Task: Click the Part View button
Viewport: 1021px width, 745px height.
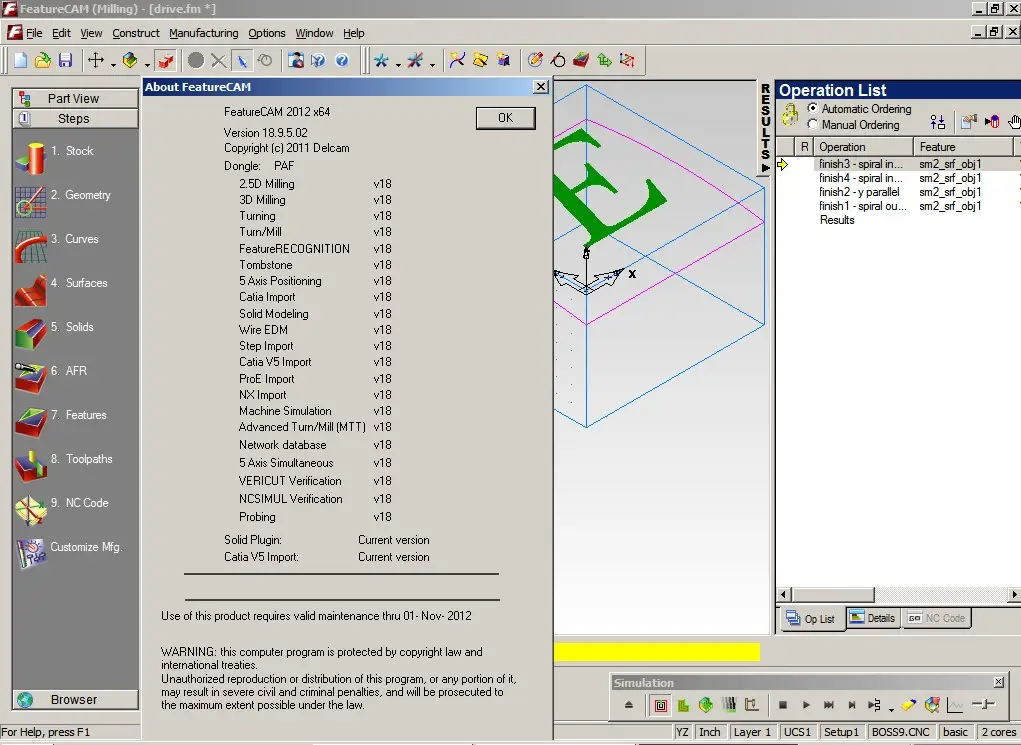Action: pyautogui.click(x=75, y=98)
